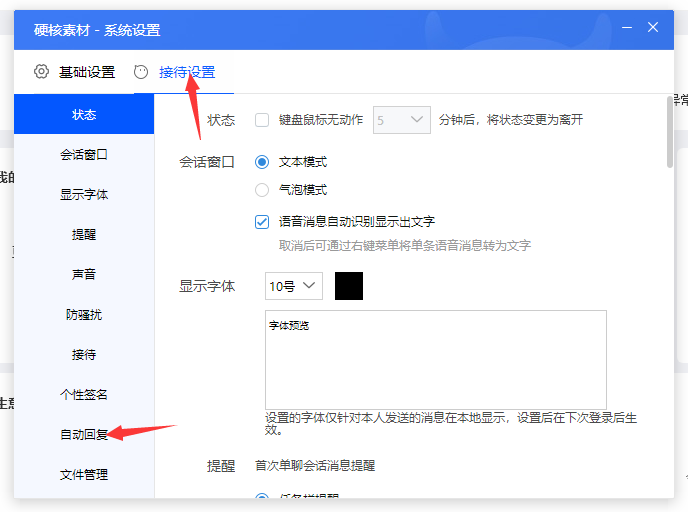Open the 基础设置 tab
Screen dimensions: 688x512
(86, 72)
